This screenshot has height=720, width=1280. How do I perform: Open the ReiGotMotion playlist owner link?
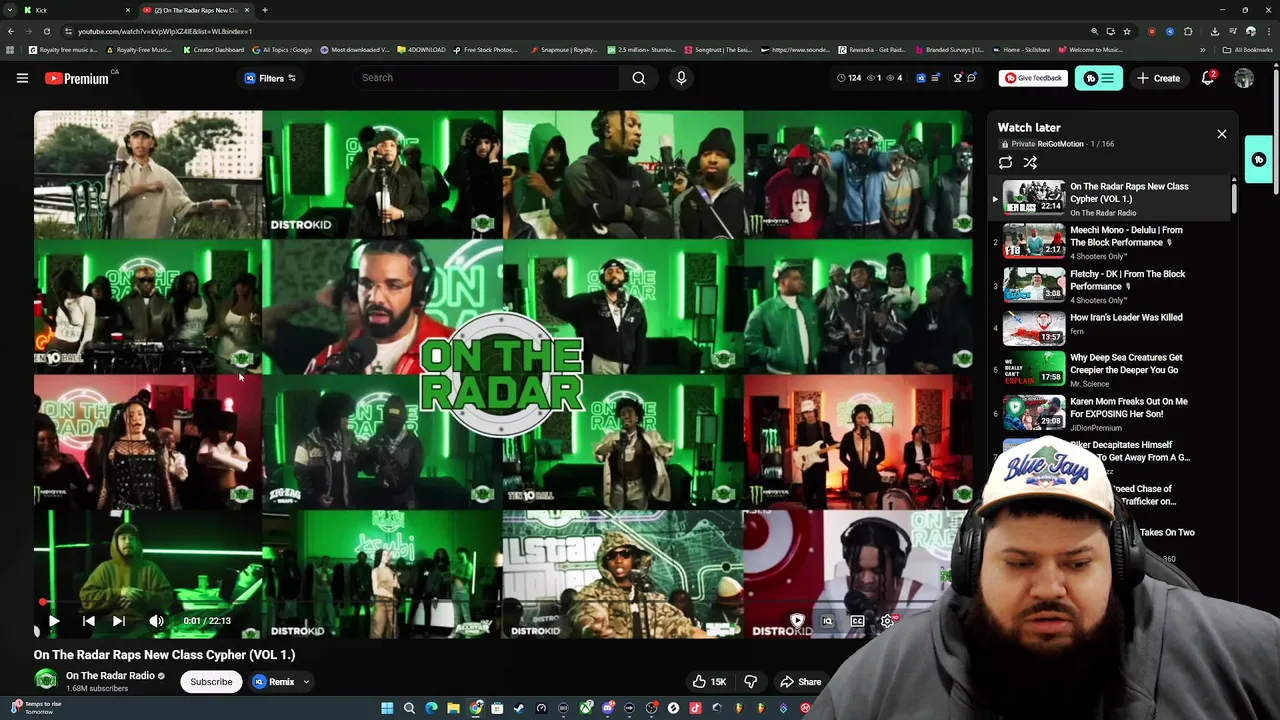coord(1060,144)
